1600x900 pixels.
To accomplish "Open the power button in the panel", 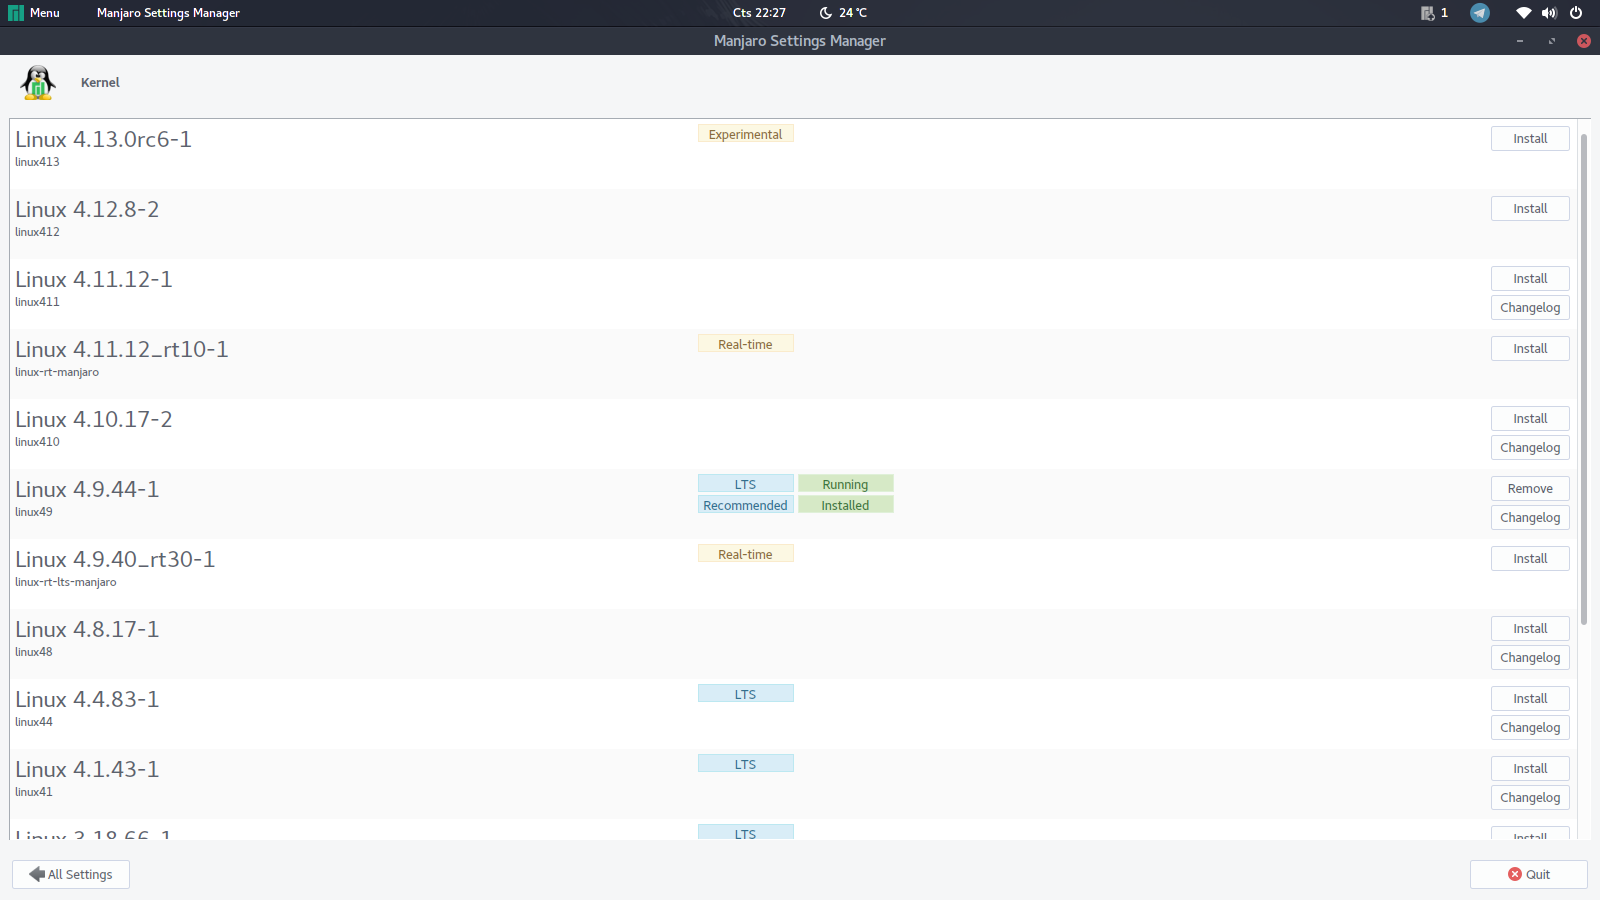I will [1576, 13].
